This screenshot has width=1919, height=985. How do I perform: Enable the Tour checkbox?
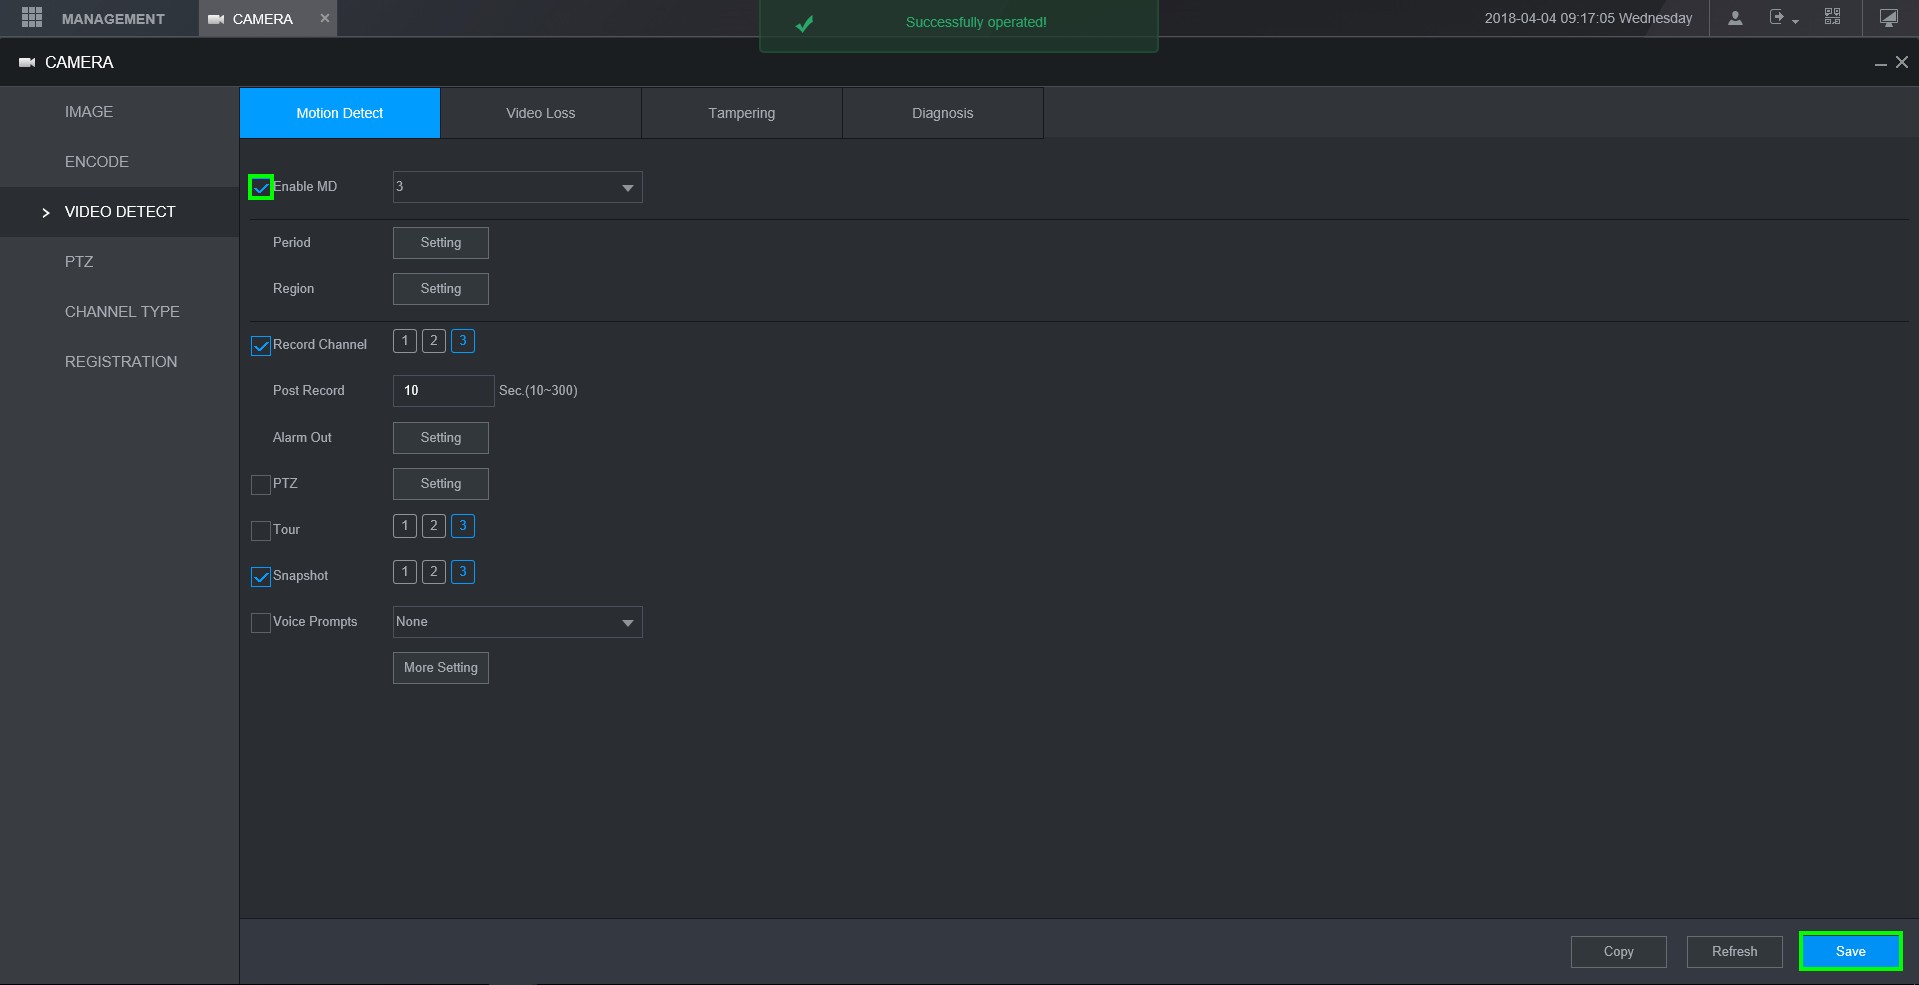pyautogui.click(x=261, y=531)
